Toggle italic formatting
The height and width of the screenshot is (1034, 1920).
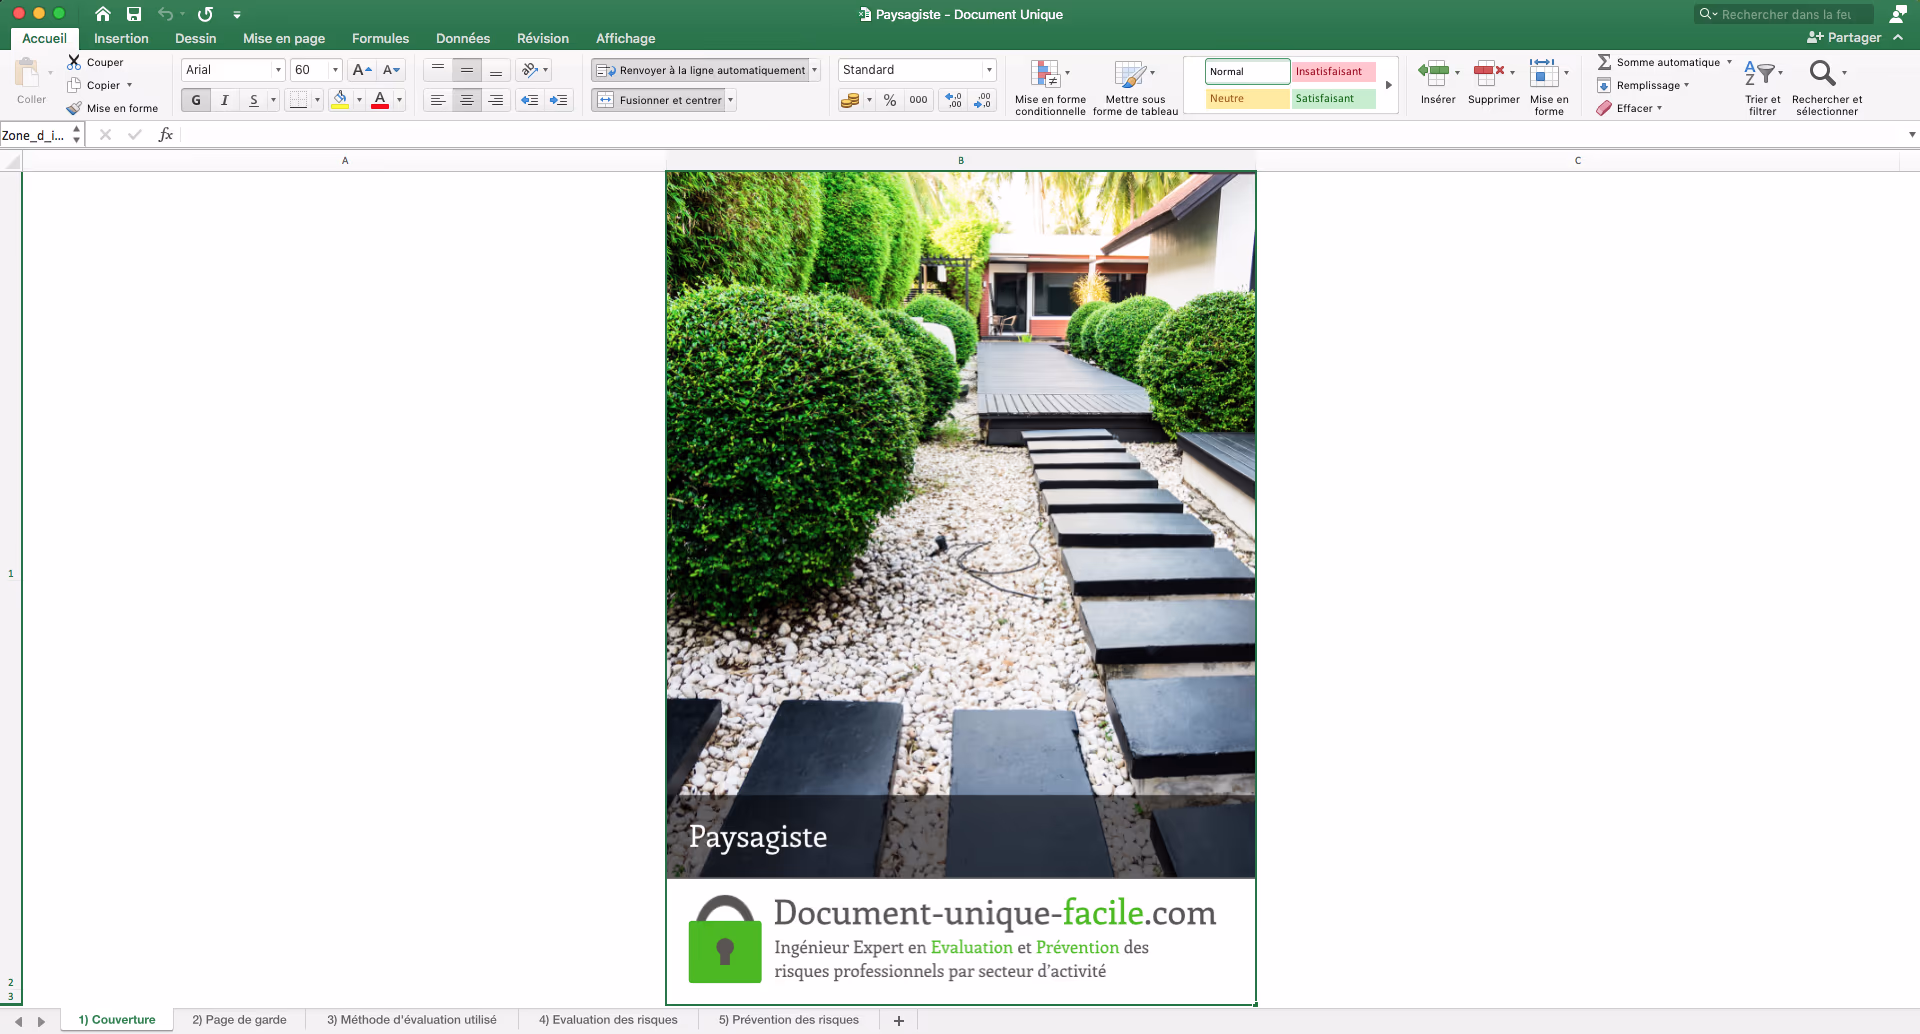[225, 100]
